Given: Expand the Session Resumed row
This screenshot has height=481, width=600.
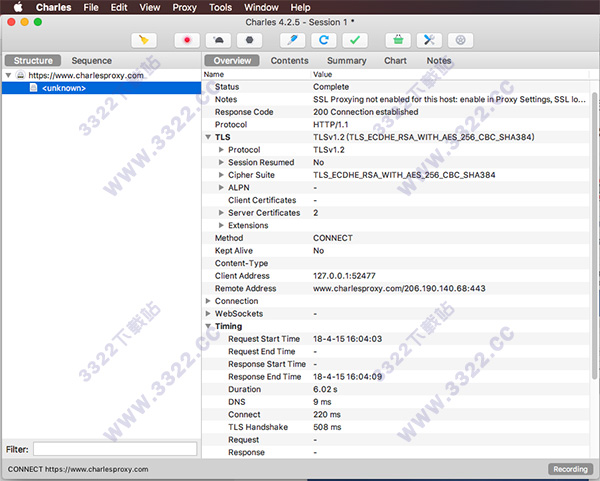Looking at the screenshot, I should [221, 162].
